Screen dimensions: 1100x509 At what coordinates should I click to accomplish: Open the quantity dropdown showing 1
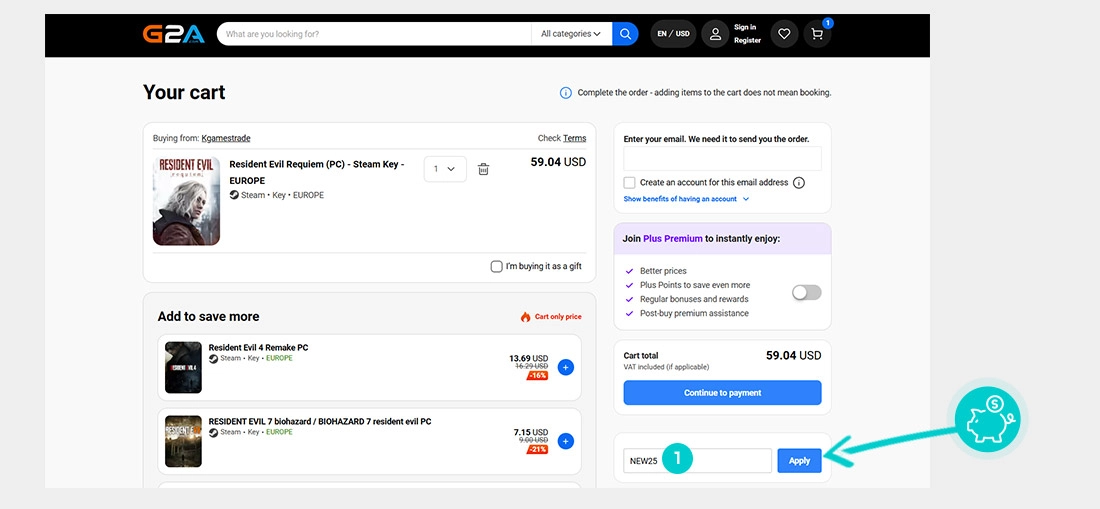[x=445, y=169]
